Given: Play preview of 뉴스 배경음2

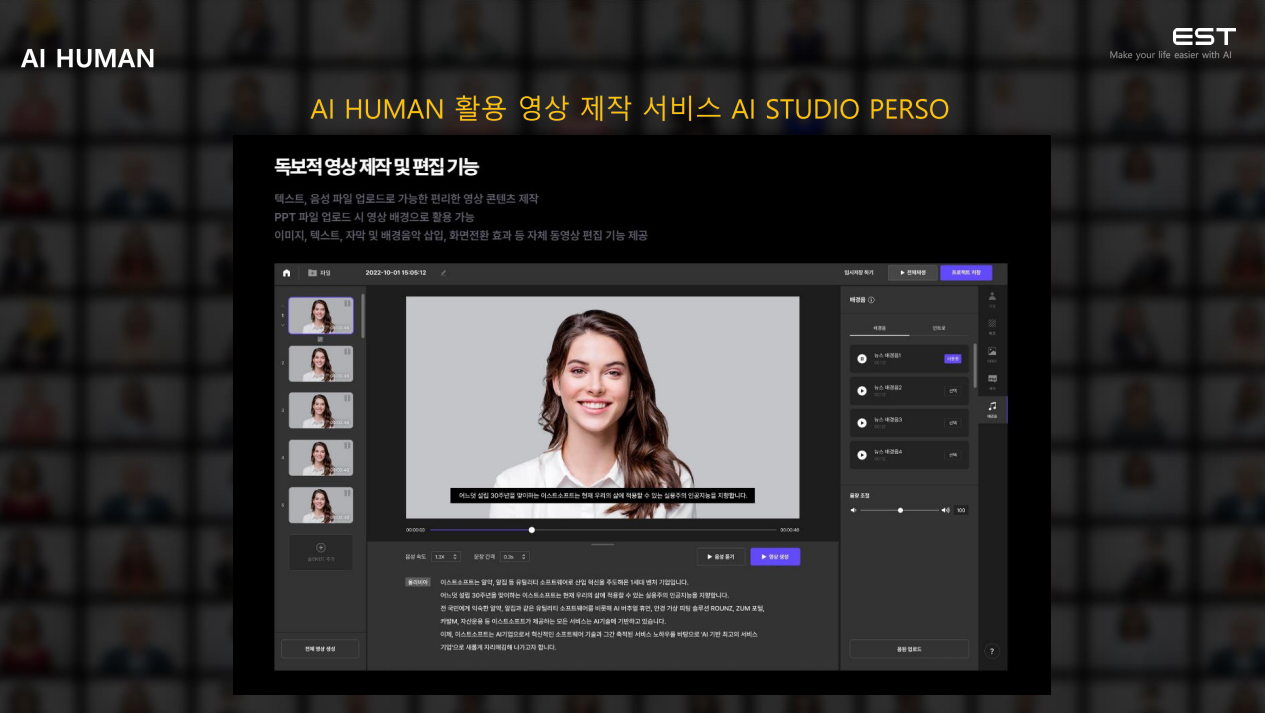Looking at the screenshot, I should tap(862, 391).
